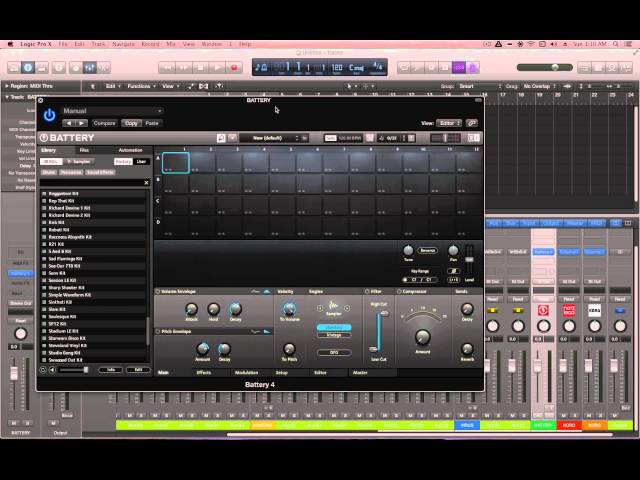
Task: Click the Tune knob
Action: (408, 250)
